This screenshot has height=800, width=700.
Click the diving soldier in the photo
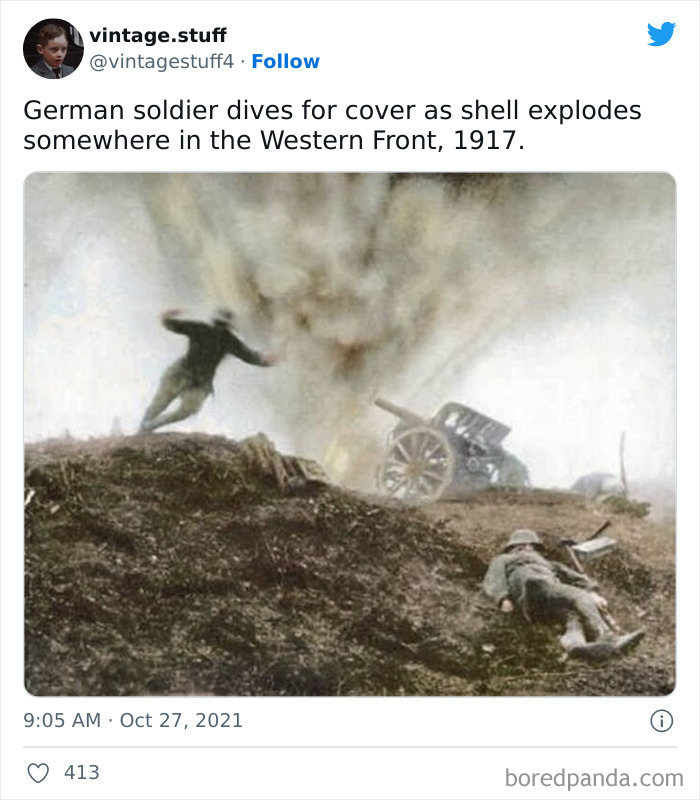coord(207,370)
